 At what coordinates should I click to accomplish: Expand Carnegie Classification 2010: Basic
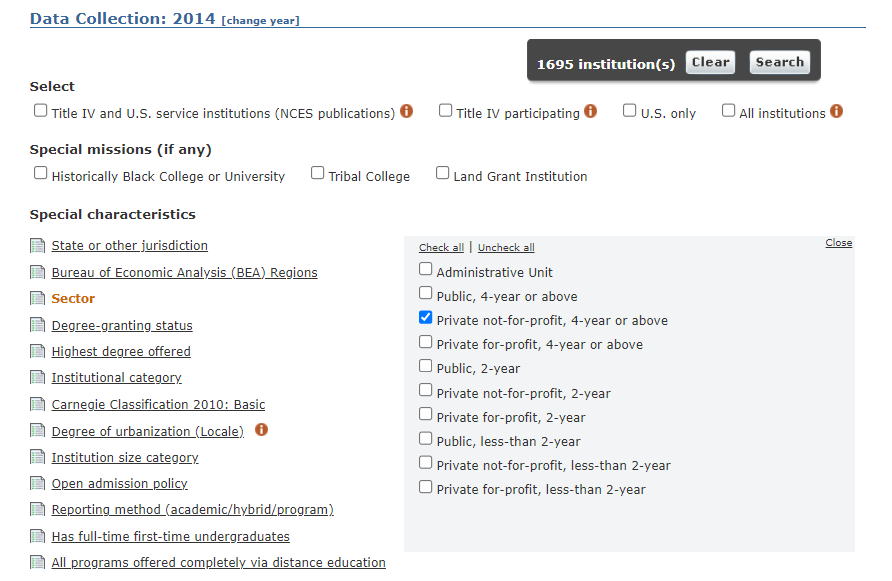coord(158,405)
